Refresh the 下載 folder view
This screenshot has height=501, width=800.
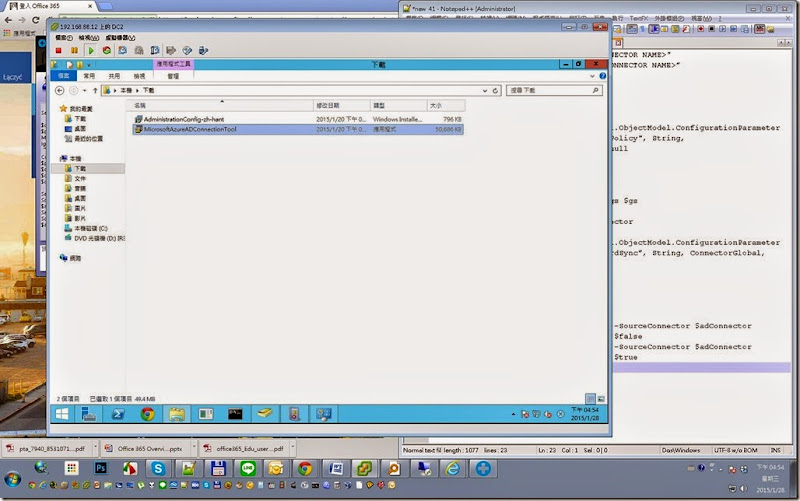495,90
